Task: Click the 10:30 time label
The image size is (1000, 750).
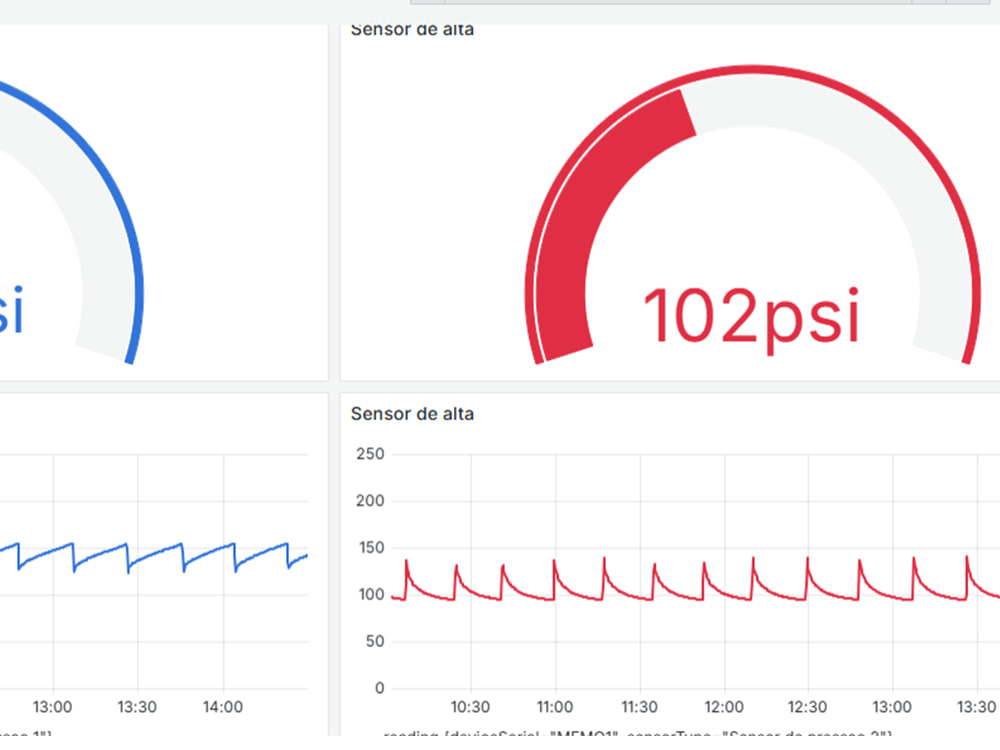Action: (x=471, y=707)
